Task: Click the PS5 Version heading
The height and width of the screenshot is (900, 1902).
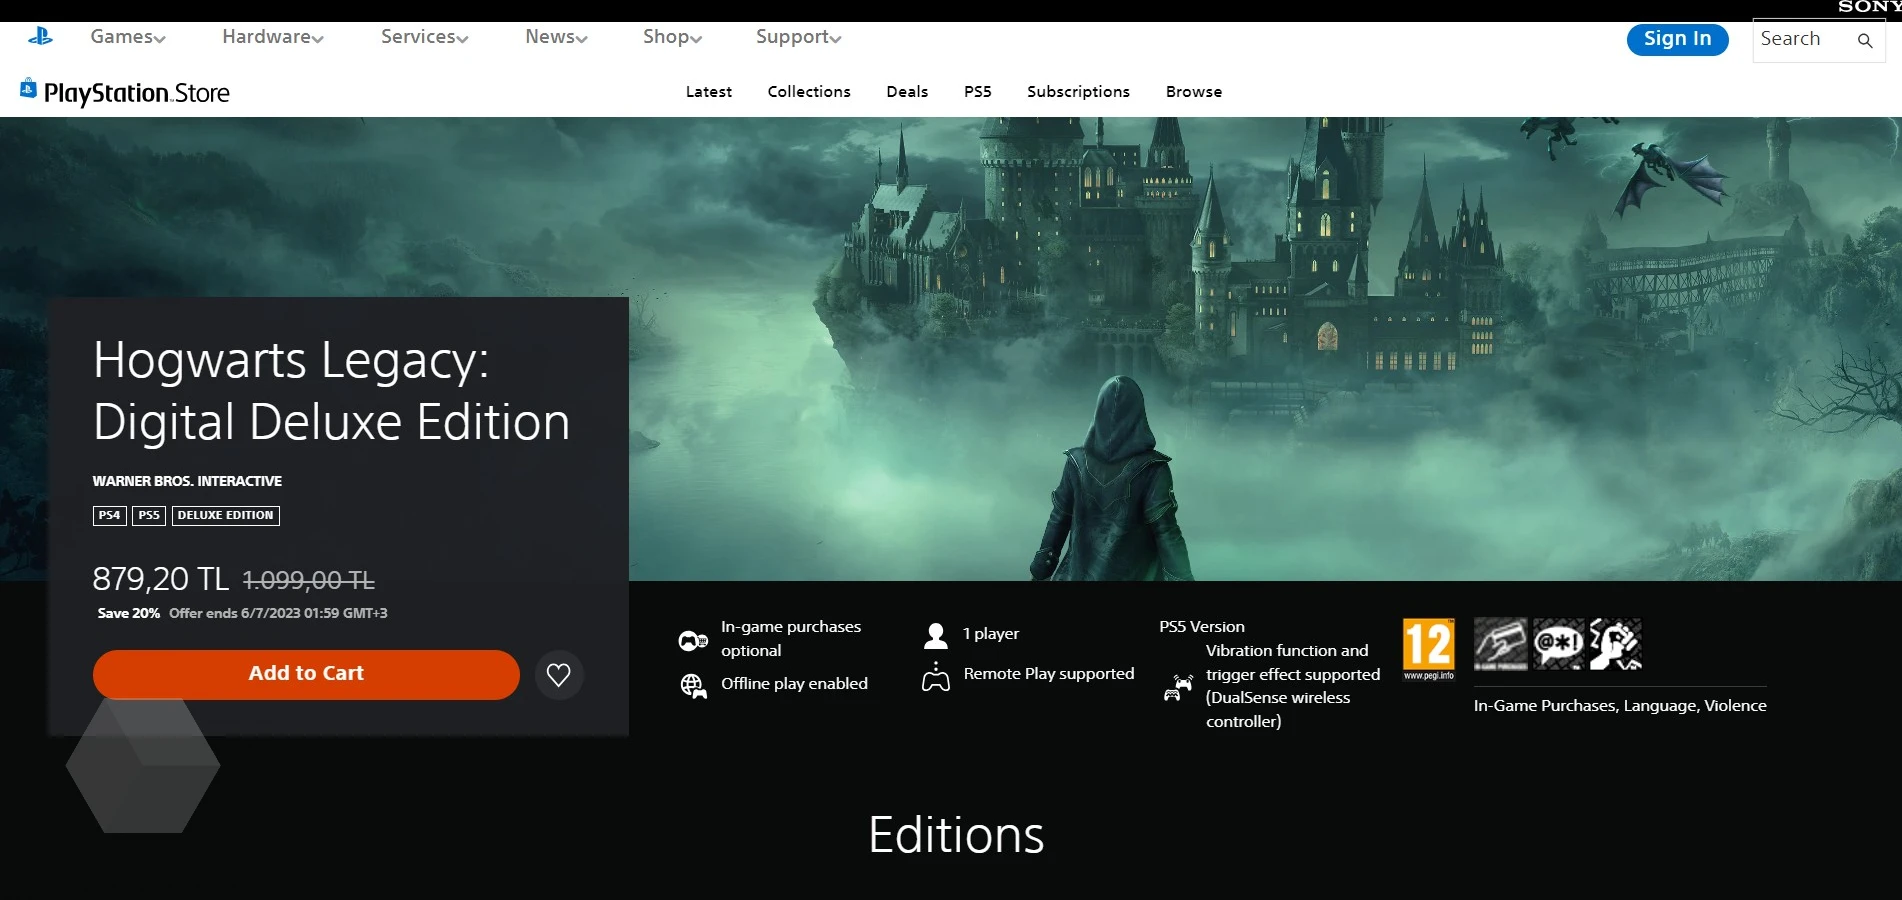Action: point(1202,627)
